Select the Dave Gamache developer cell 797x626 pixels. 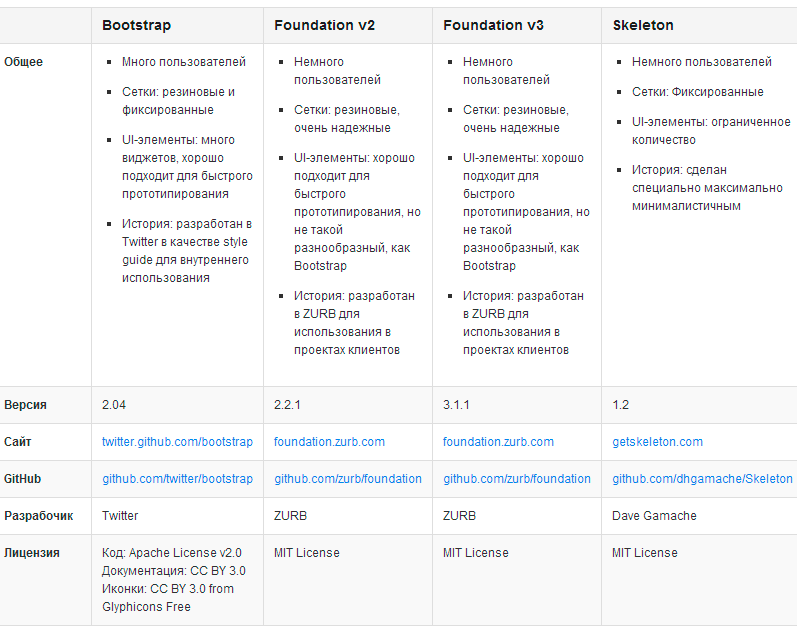(x=654, y=516)
